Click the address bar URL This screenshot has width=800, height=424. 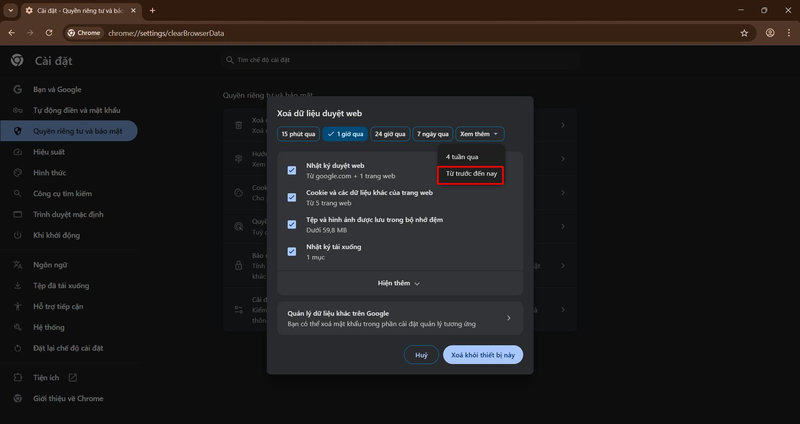tap(166, 33)
